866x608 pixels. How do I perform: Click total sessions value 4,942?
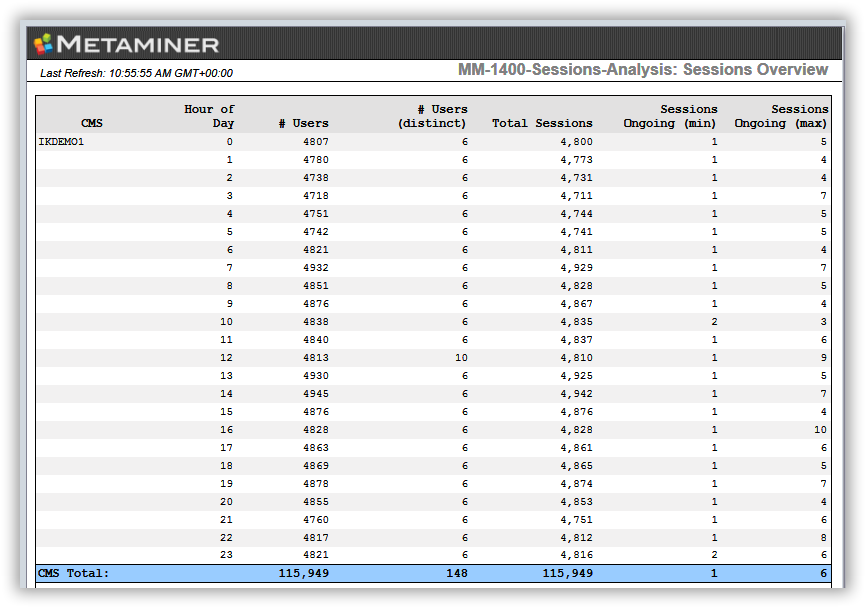tap(576, 394)
